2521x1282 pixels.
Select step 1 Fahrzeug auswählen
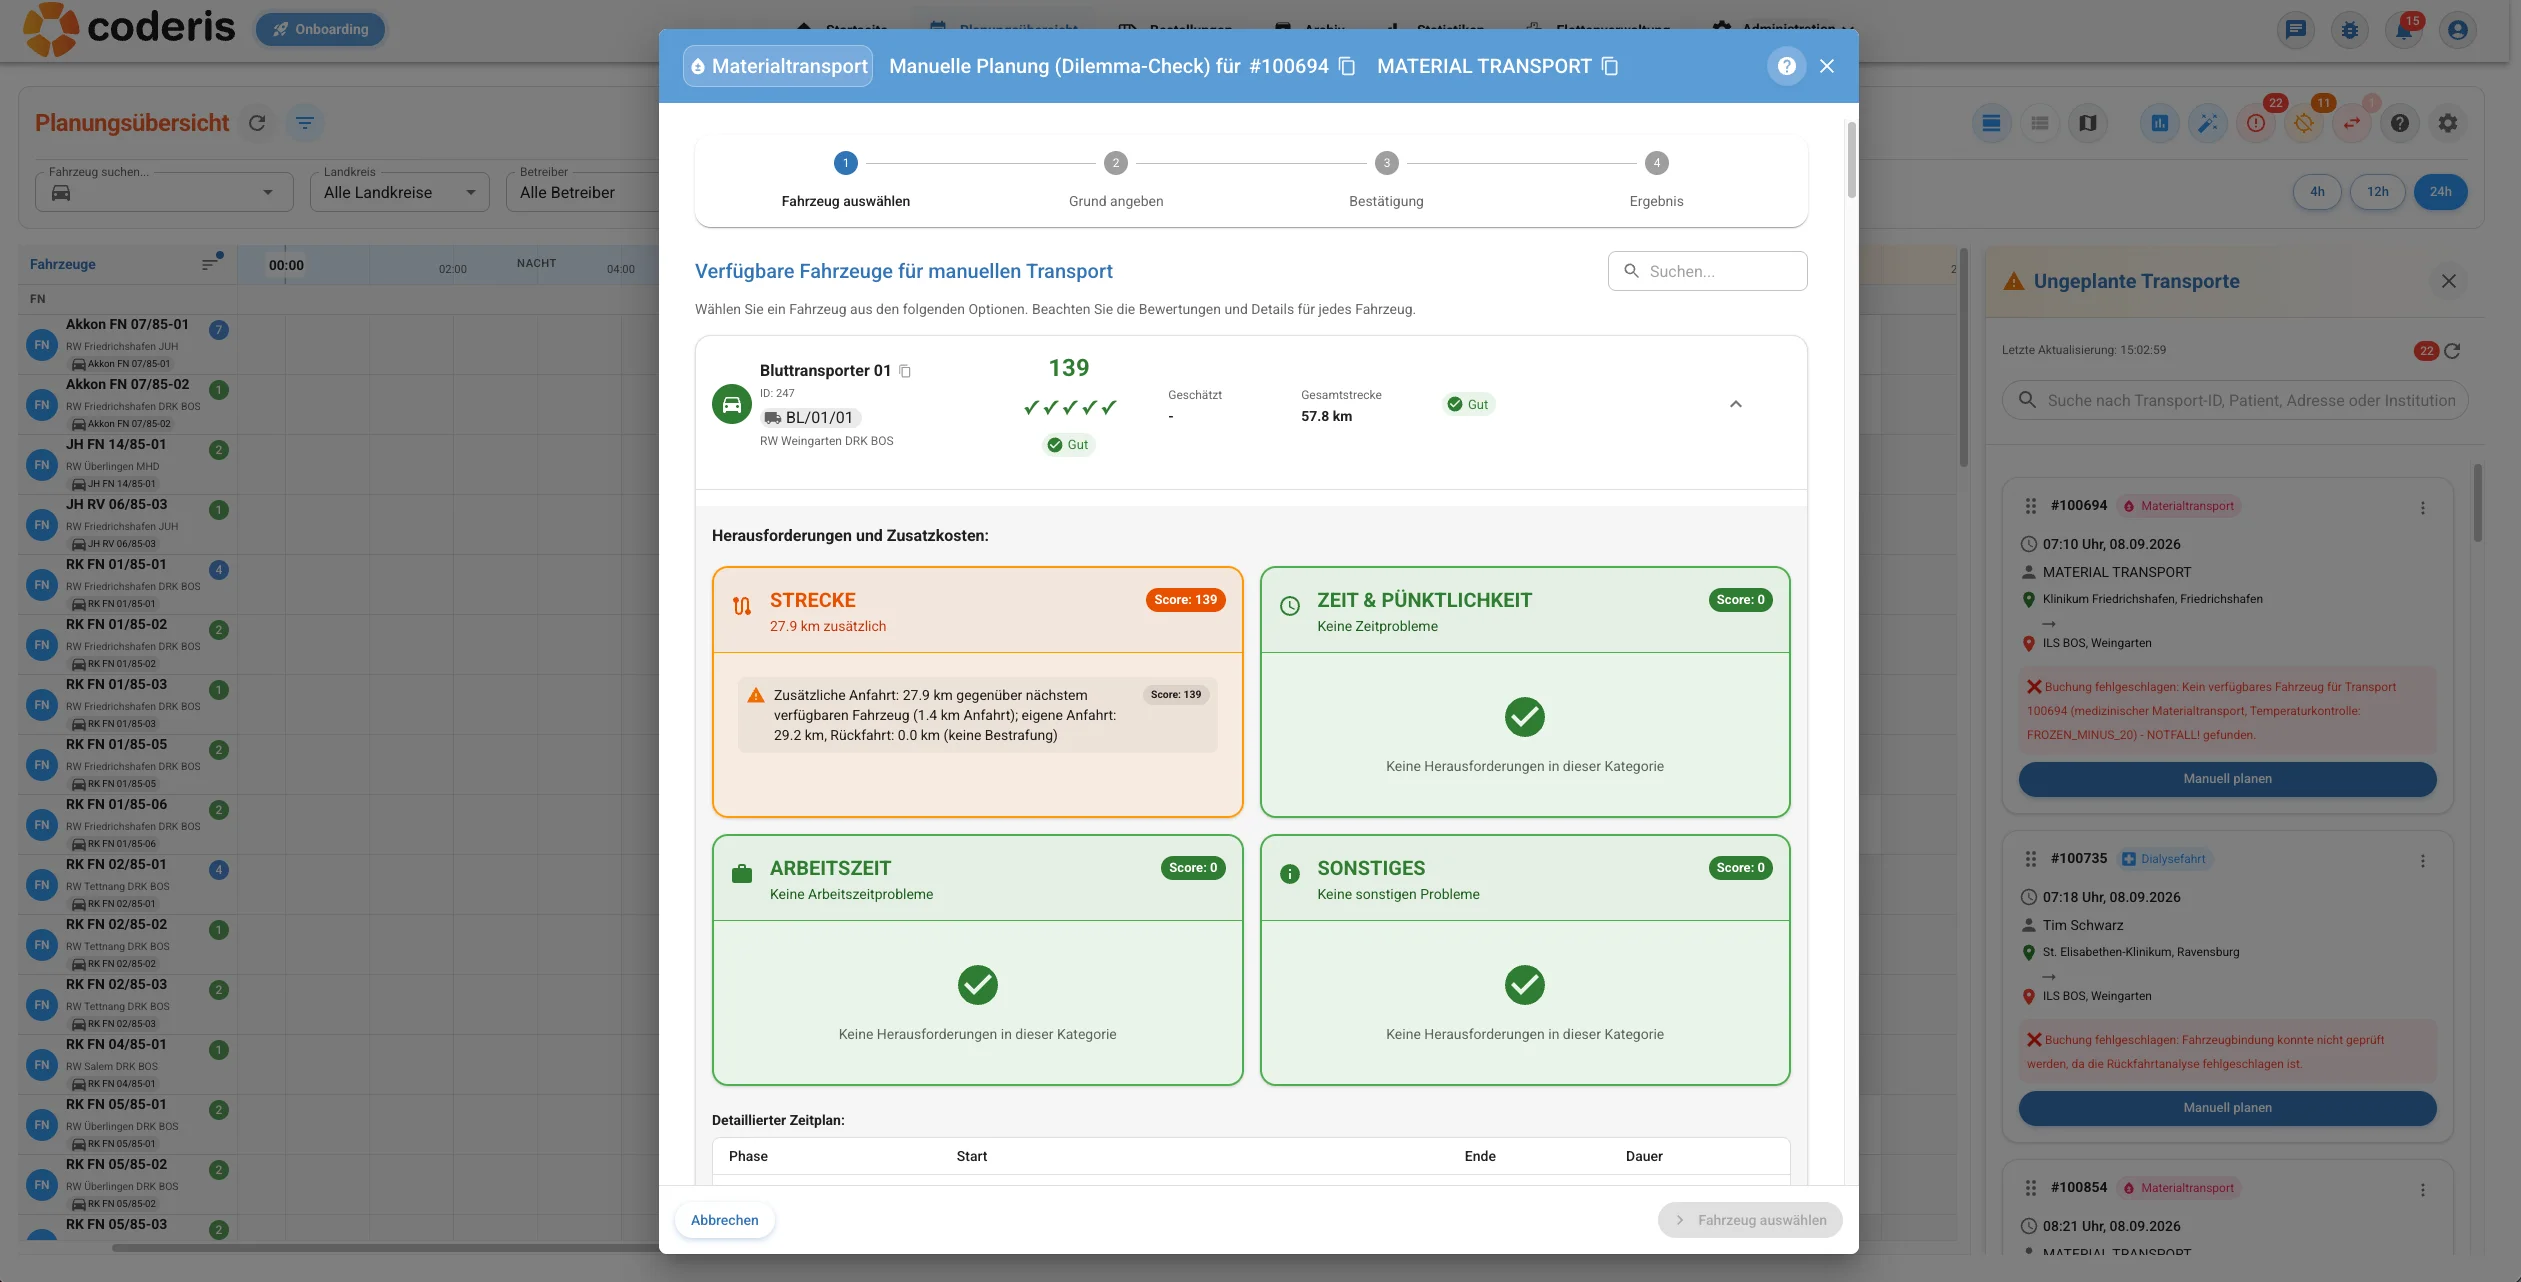point(846,180)
